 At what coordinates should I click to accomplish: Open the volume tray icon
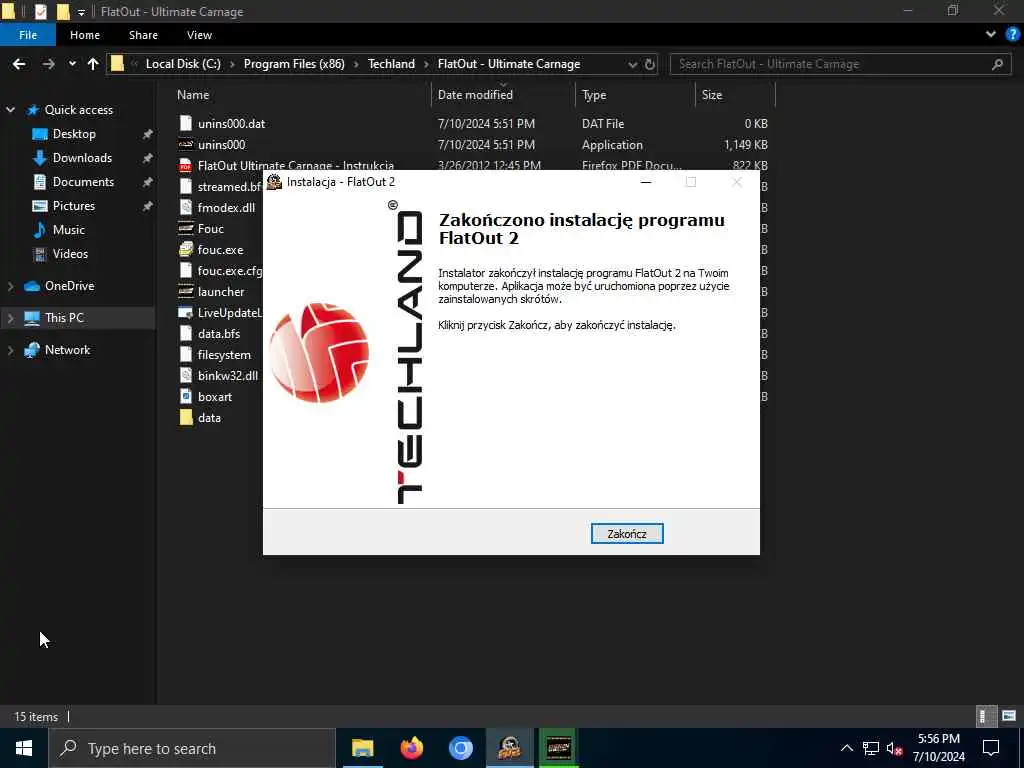895,748
